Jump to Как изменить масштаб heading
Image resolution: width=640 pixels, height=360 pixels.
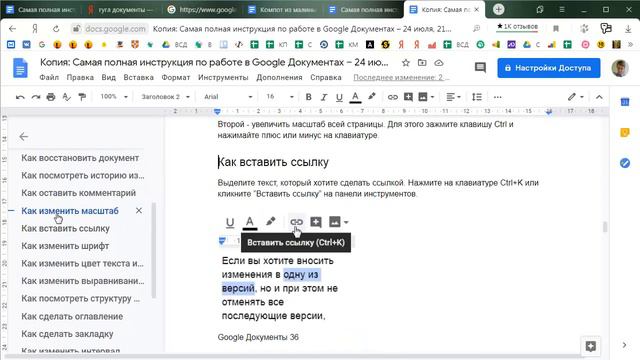point(70,211)
